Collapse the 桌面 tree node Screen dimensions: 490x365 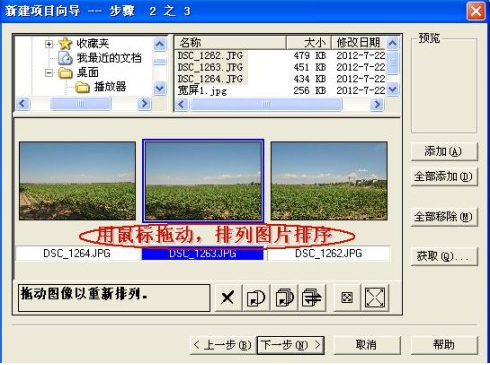[49, 73]
